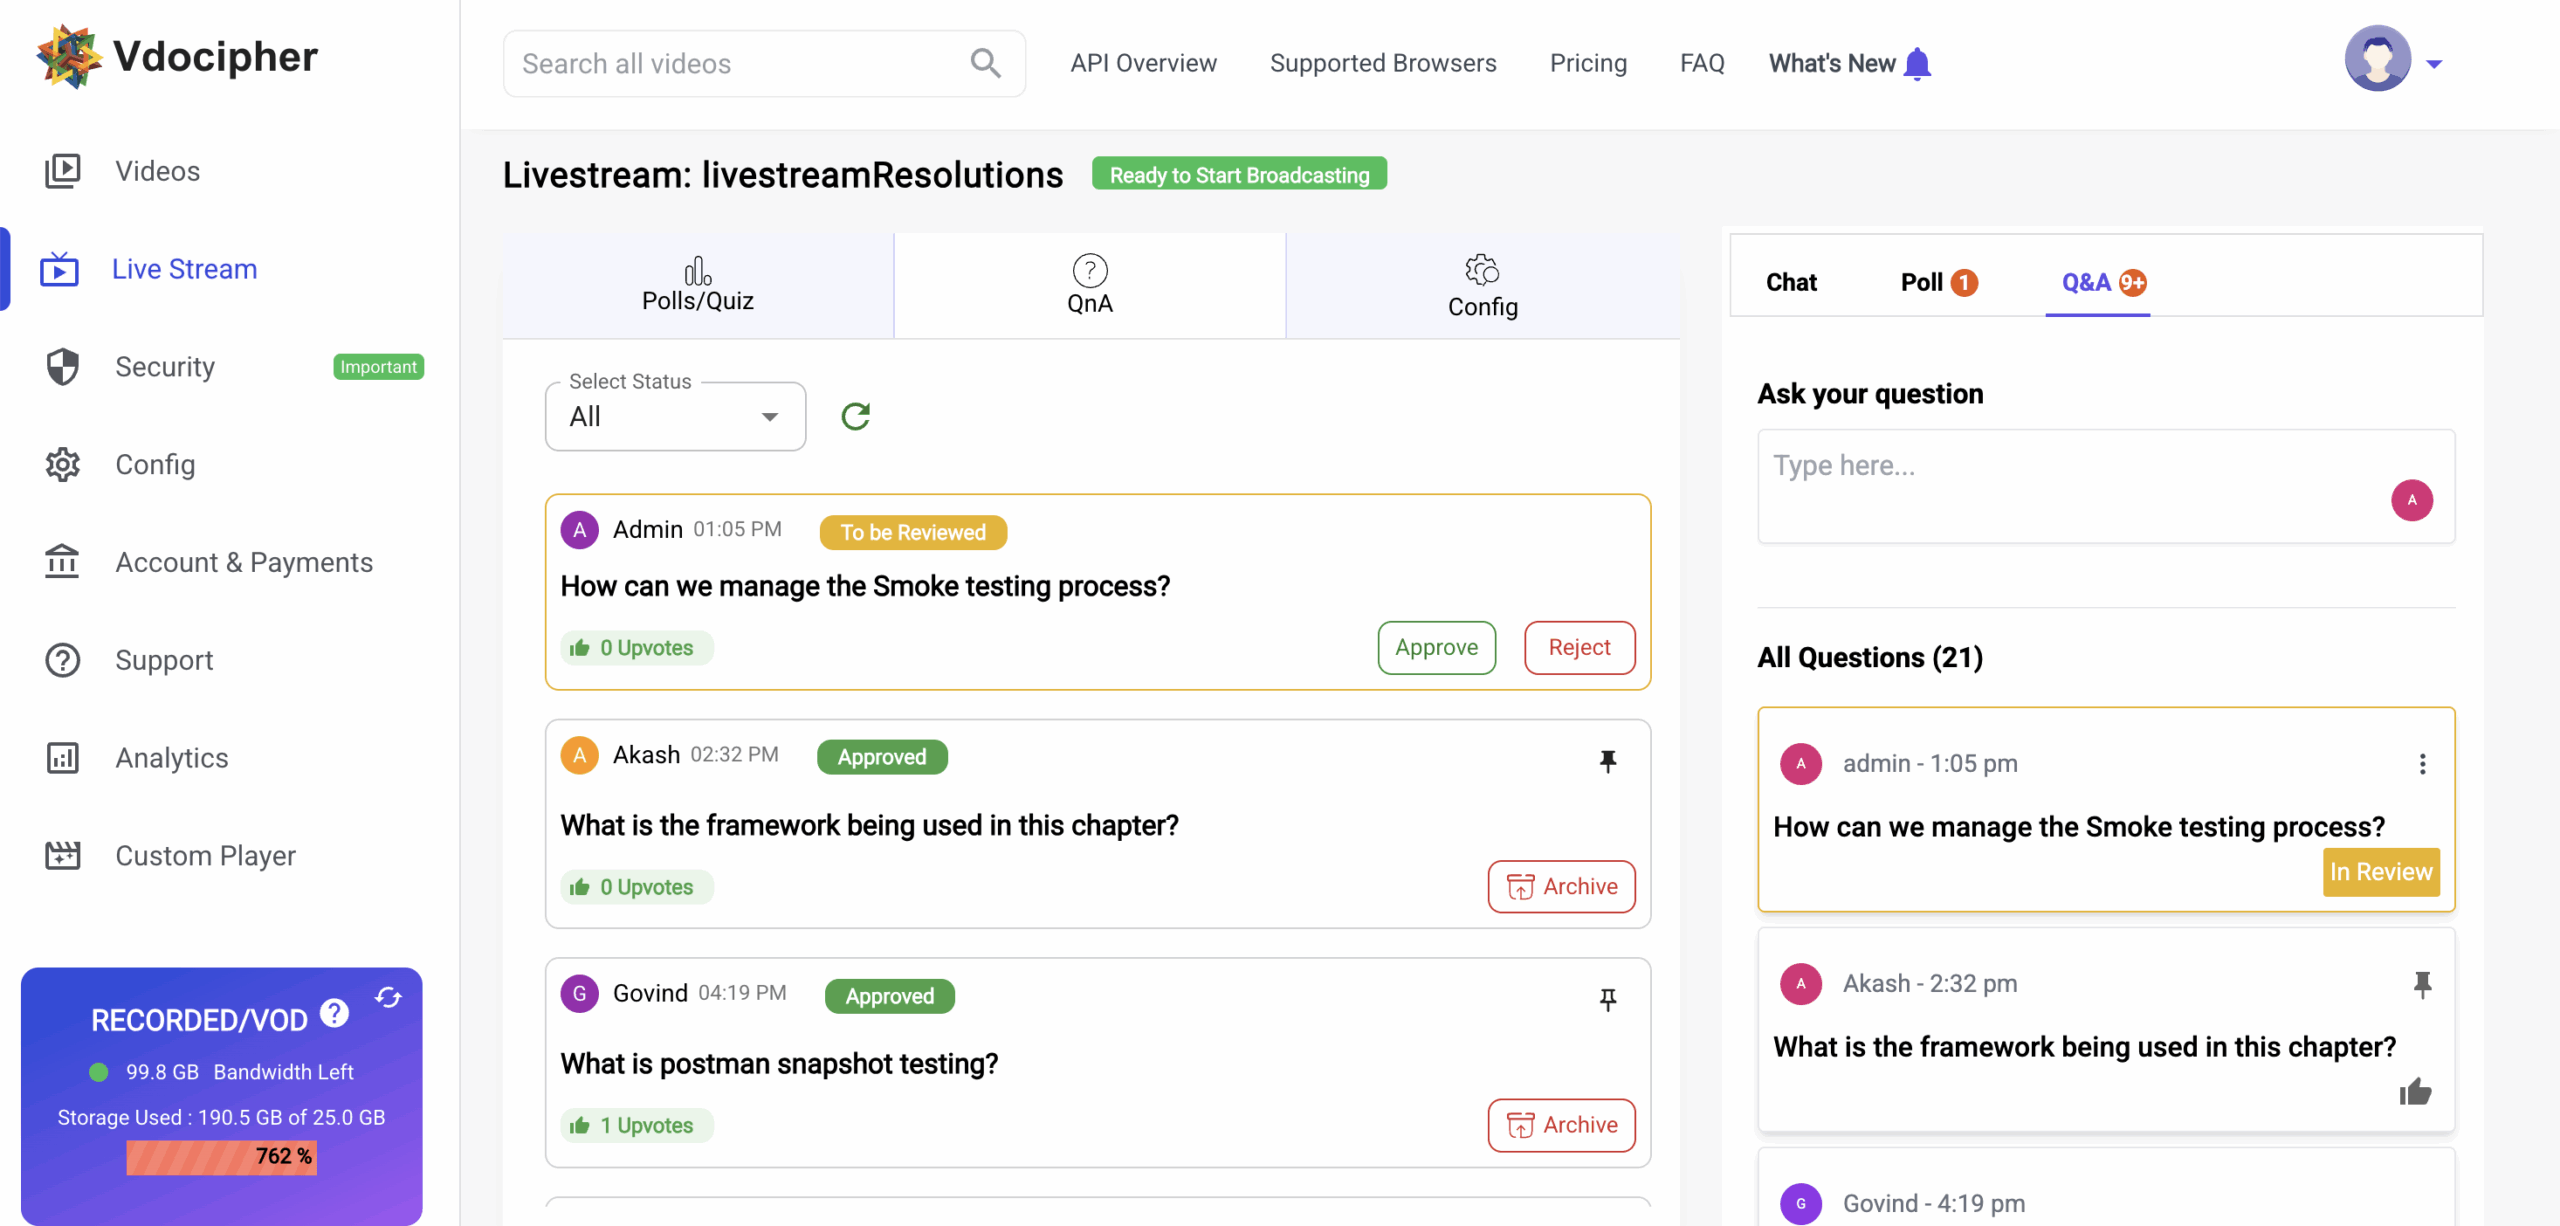Click the refresh questions icon

tap(855, 416)
